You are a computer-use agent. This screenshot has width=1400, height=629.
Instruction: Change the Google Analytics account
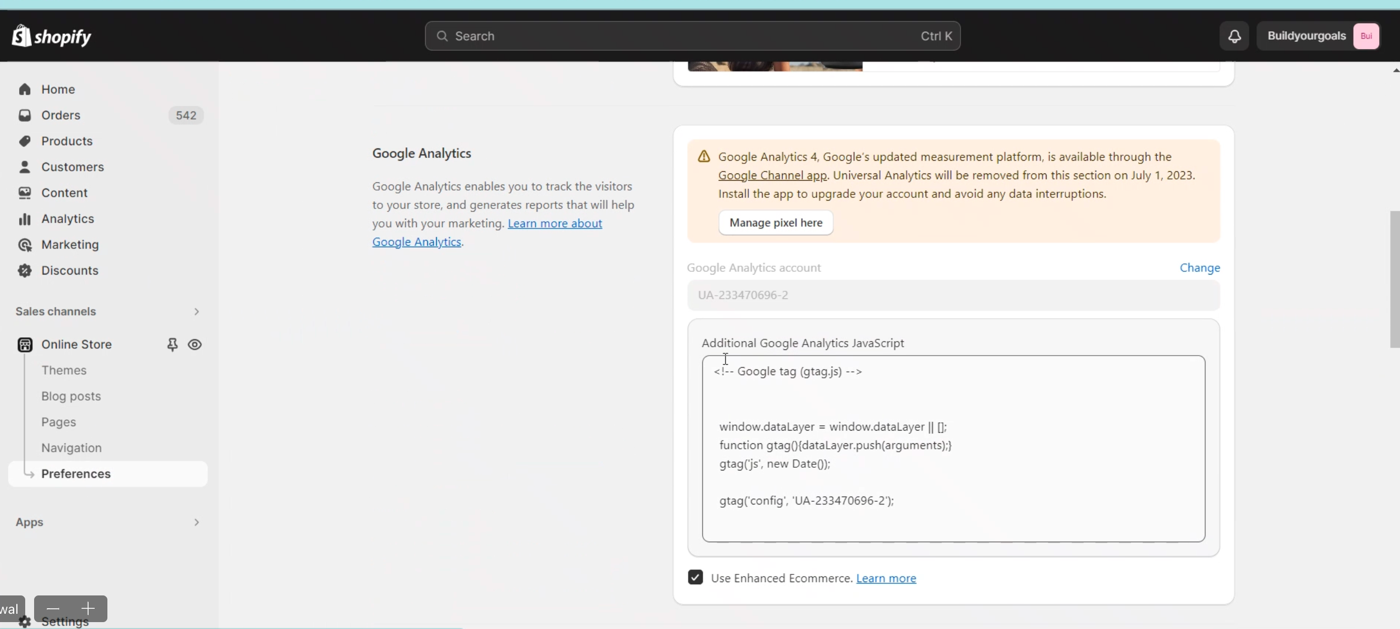tap(1199, 267)
